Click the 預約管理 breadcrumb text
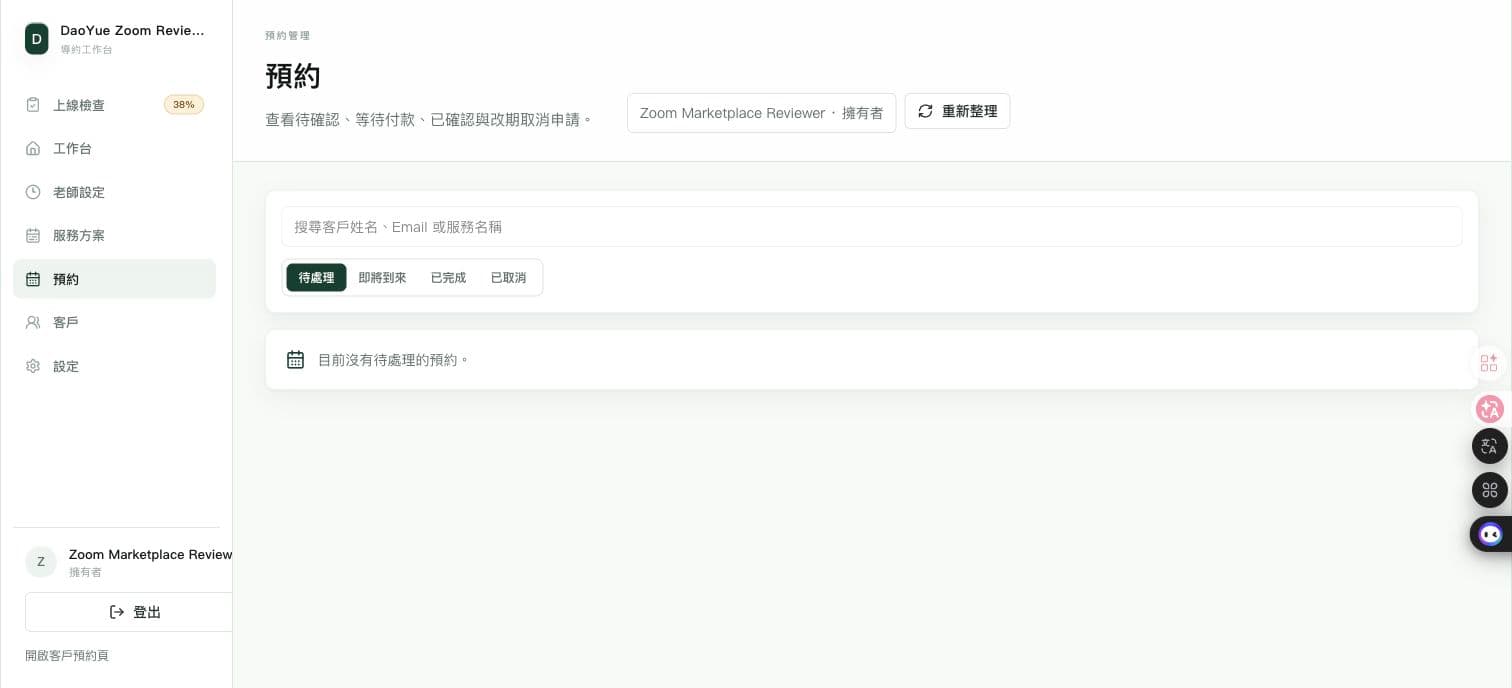Image resolution: width=1512 pixels, height=688 pixels. tap(287, 35)
